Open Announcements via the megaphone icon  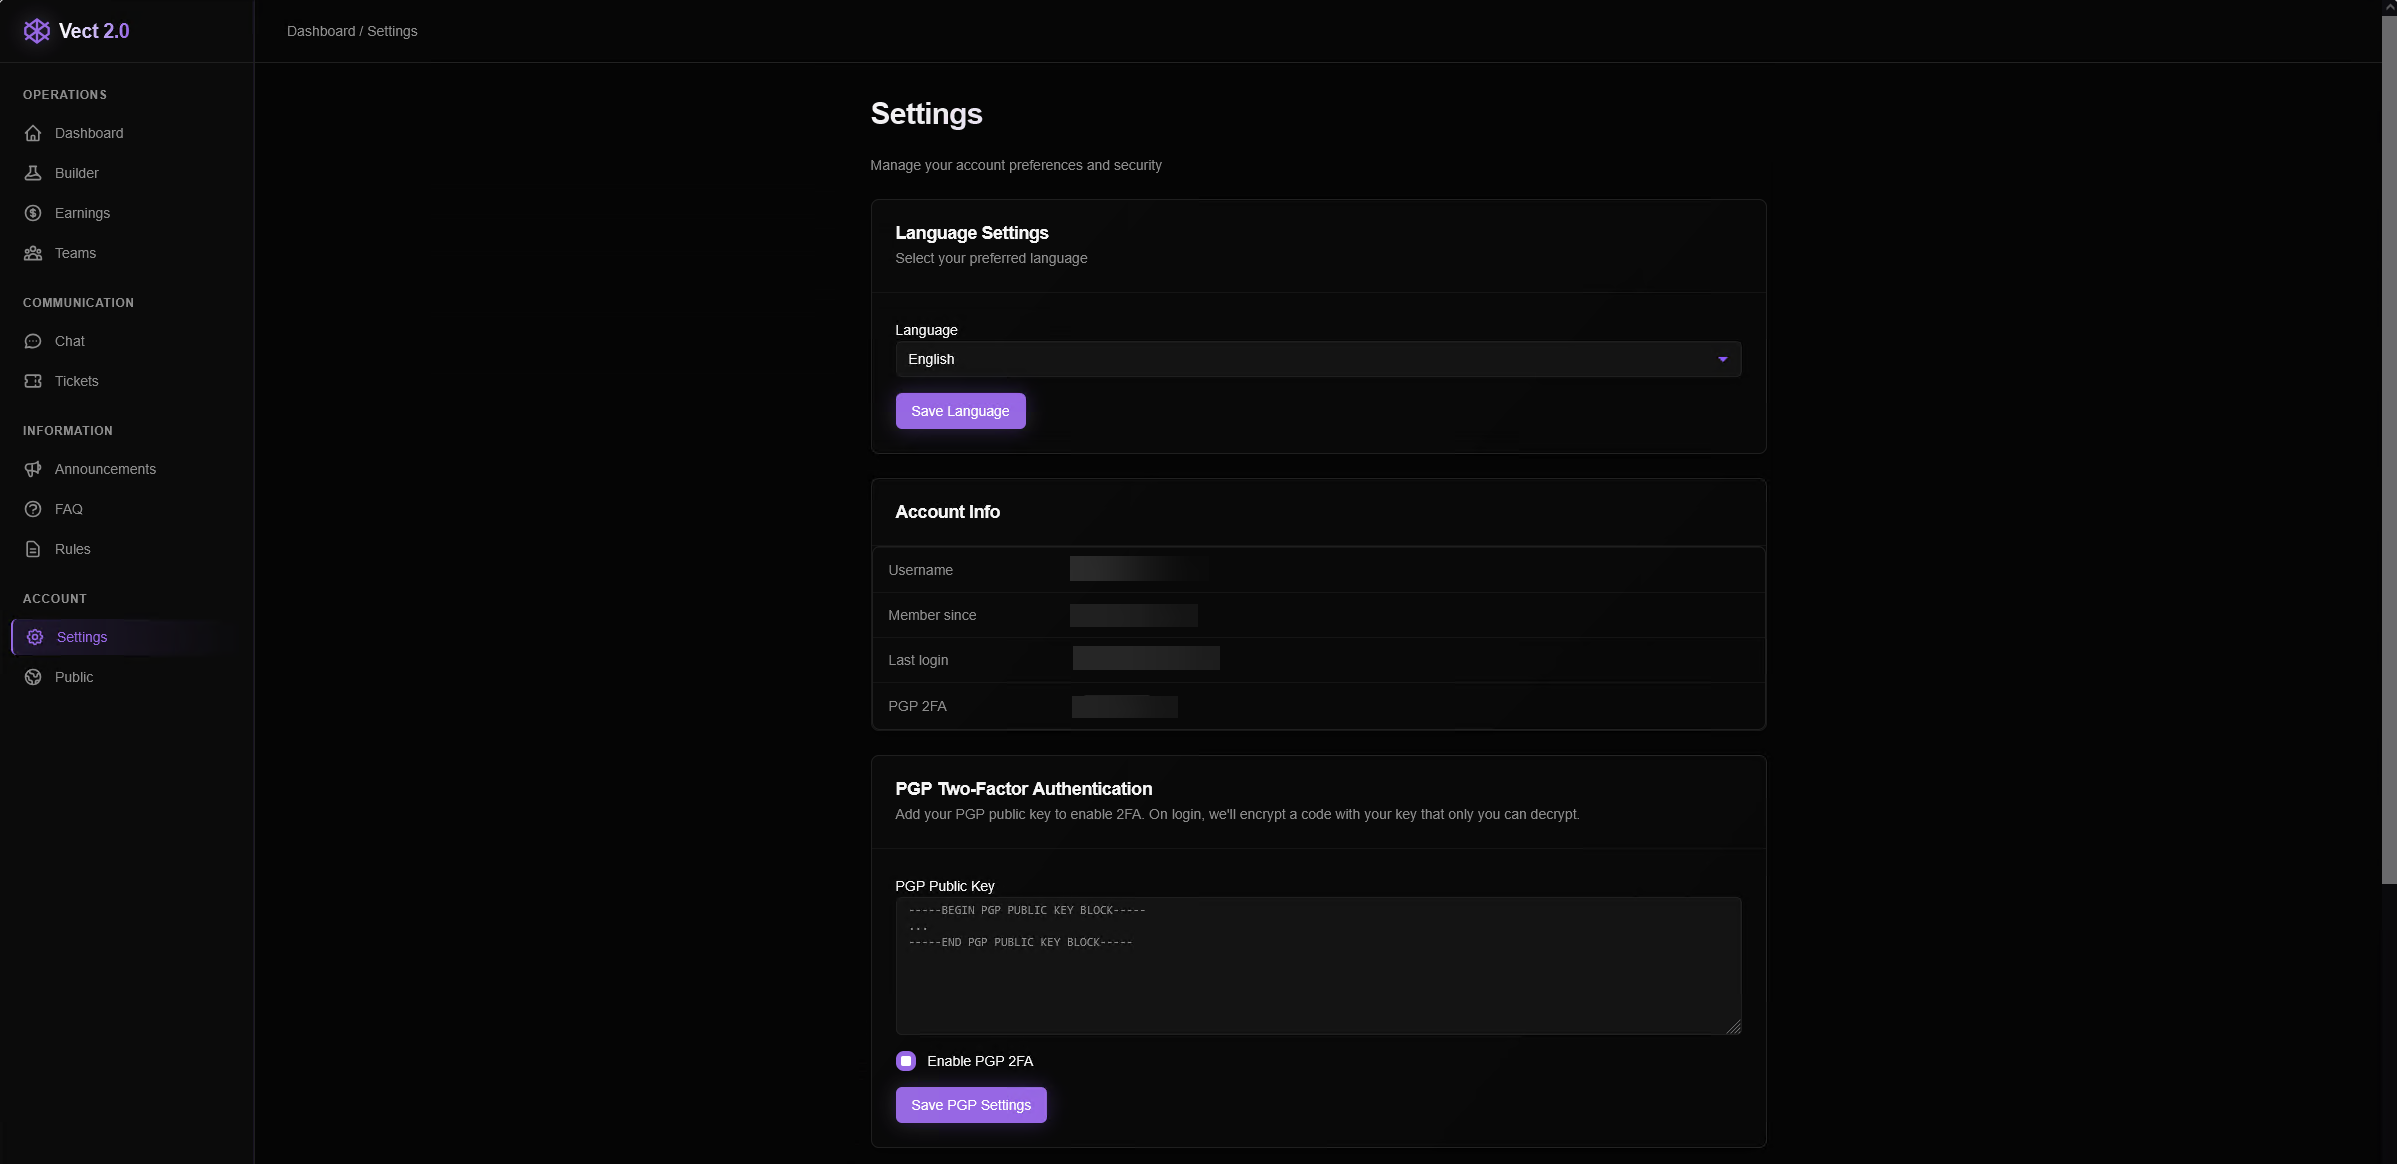point(34,468)
